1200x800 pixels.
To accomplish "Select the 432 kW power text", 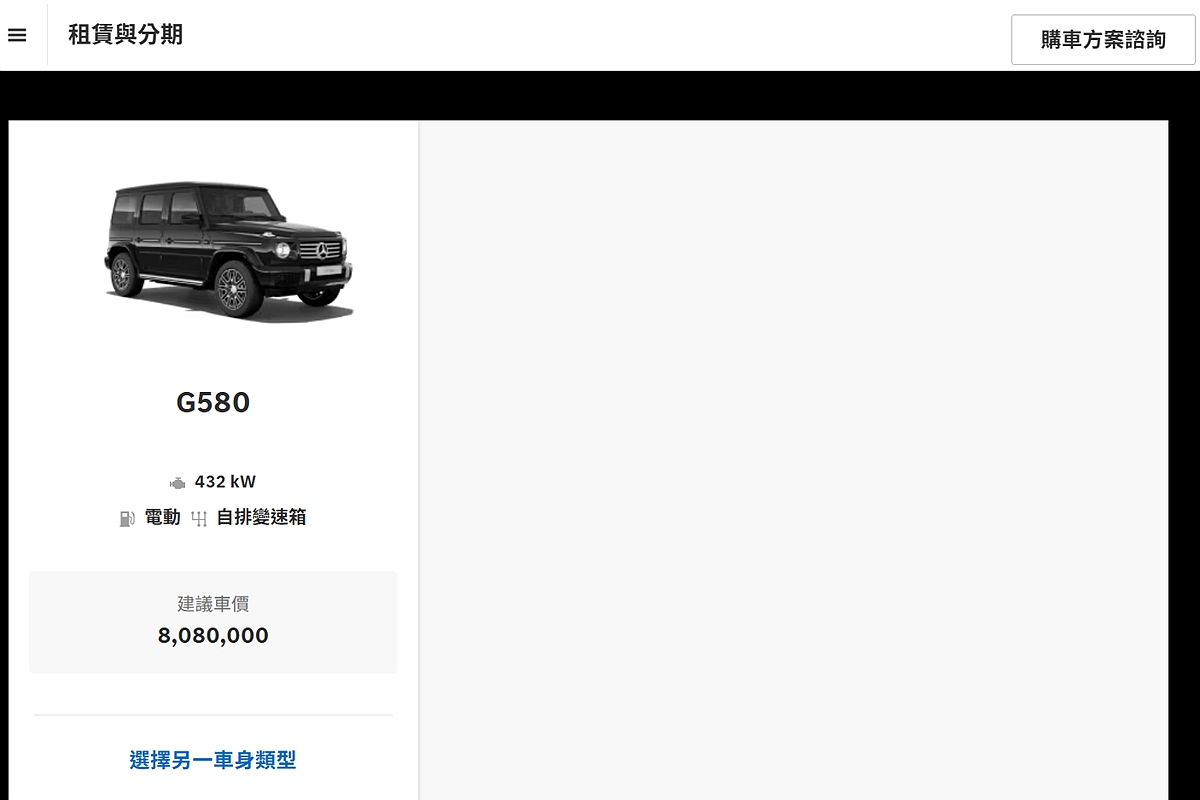I will (225, 482).
